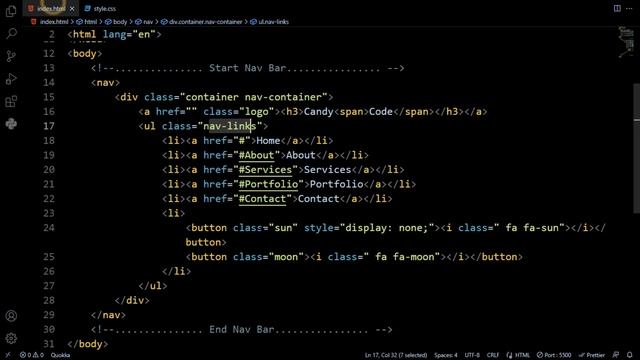Click the 'display: none;' style value
This screenshot has height=360, width=640.
(387, 228)
